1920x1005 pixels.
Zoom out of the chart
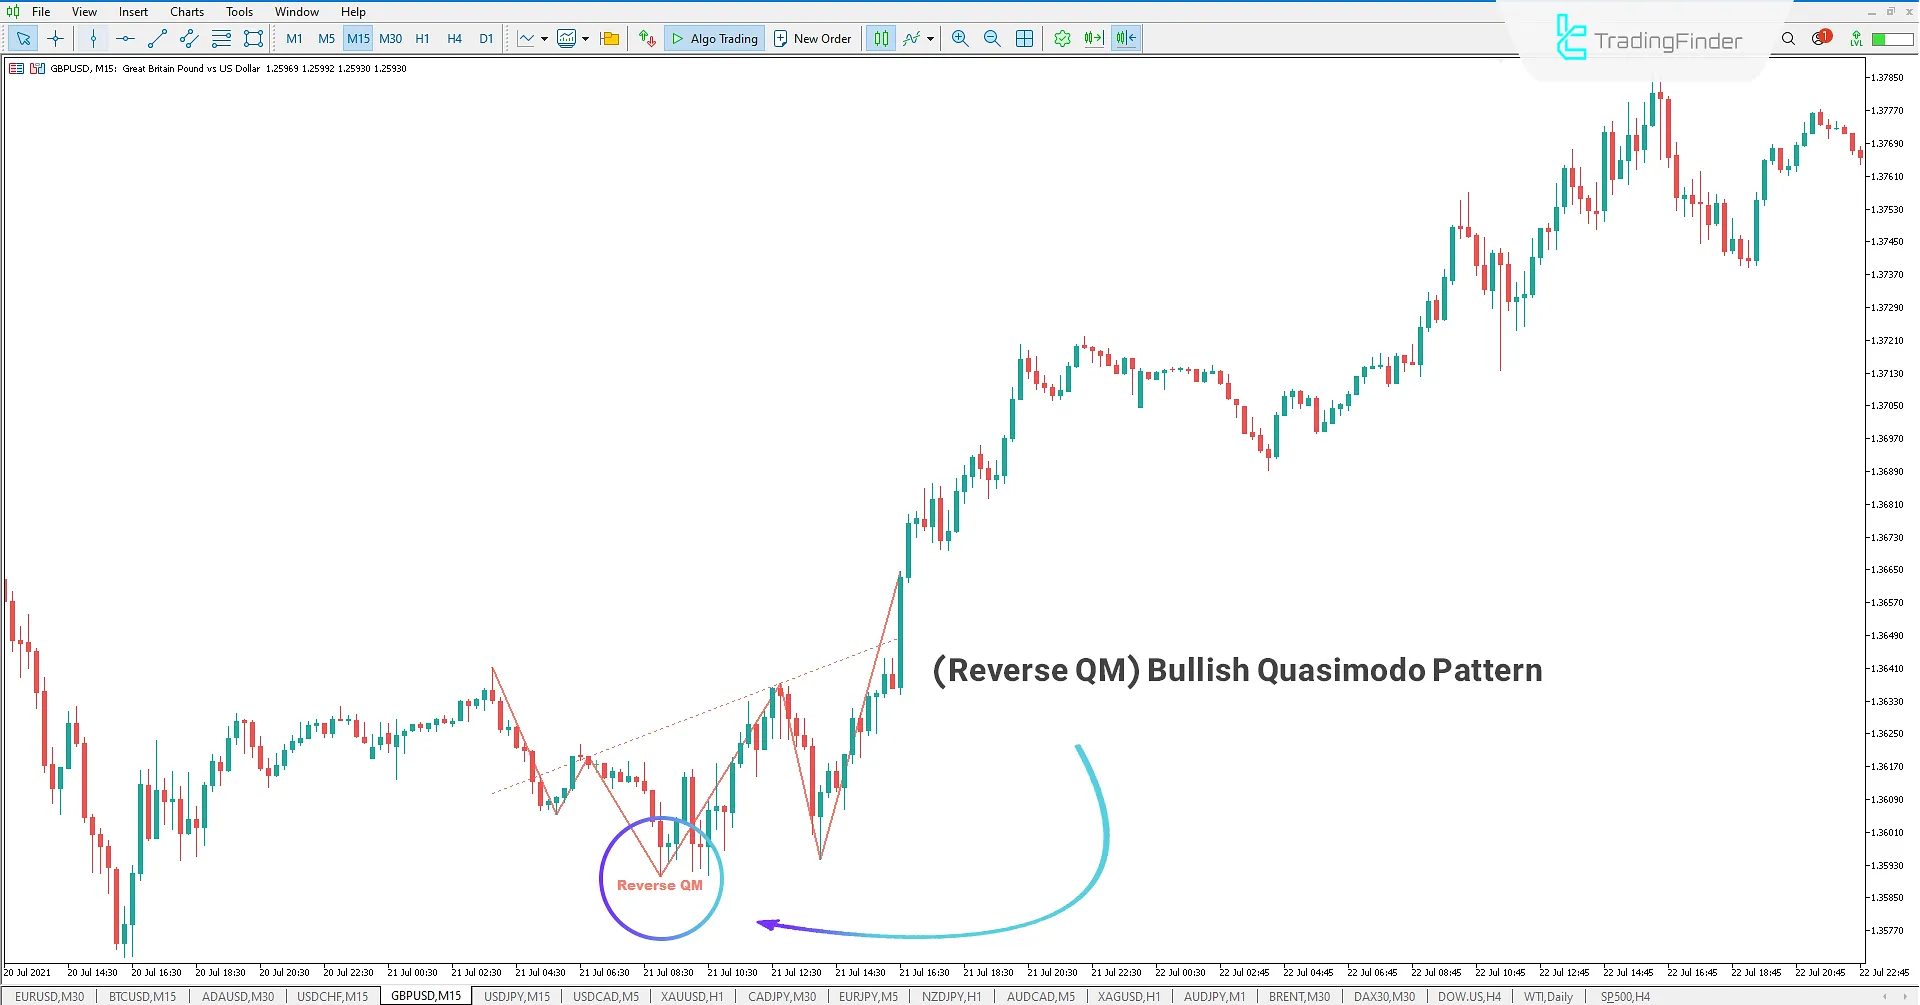click(x=992, y=39)
